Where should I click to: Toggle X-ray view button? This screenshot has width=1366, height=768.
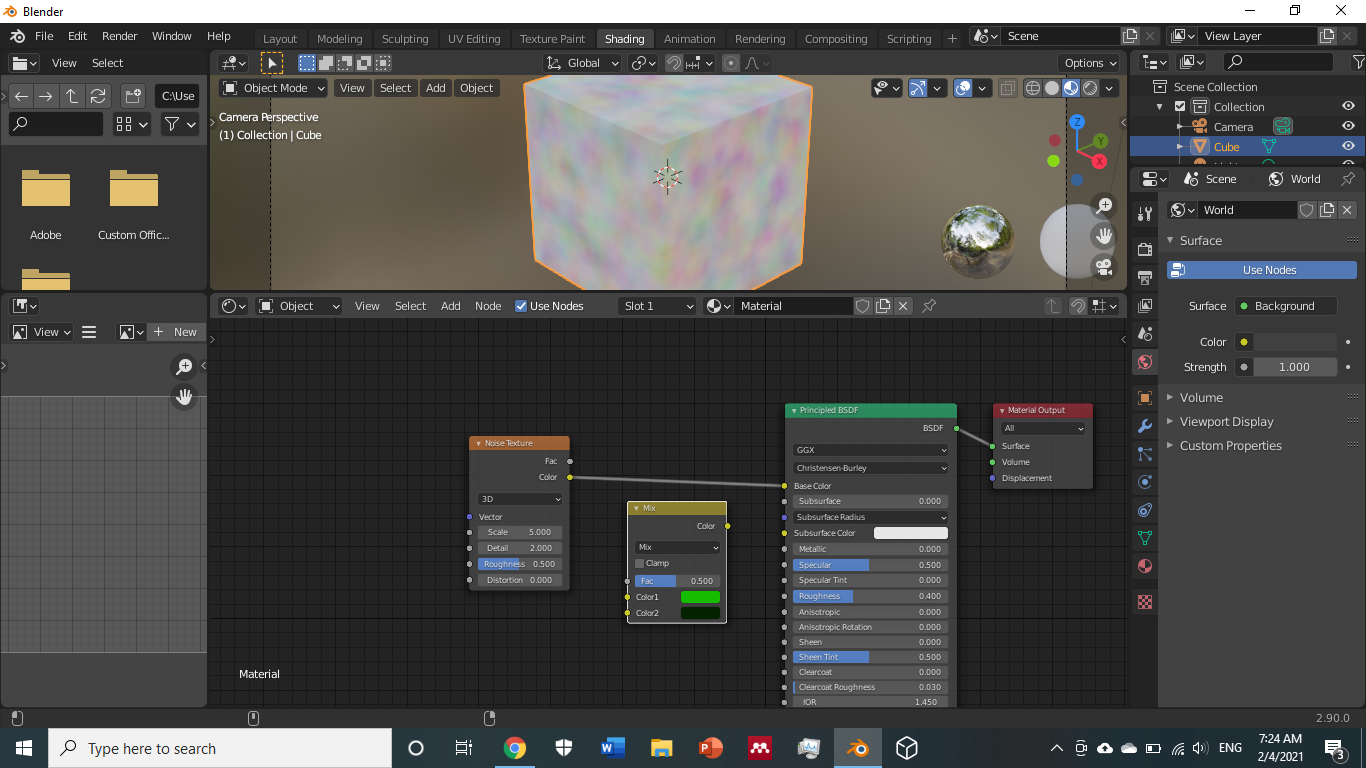pyautogui.click(x=1008, y=88)
